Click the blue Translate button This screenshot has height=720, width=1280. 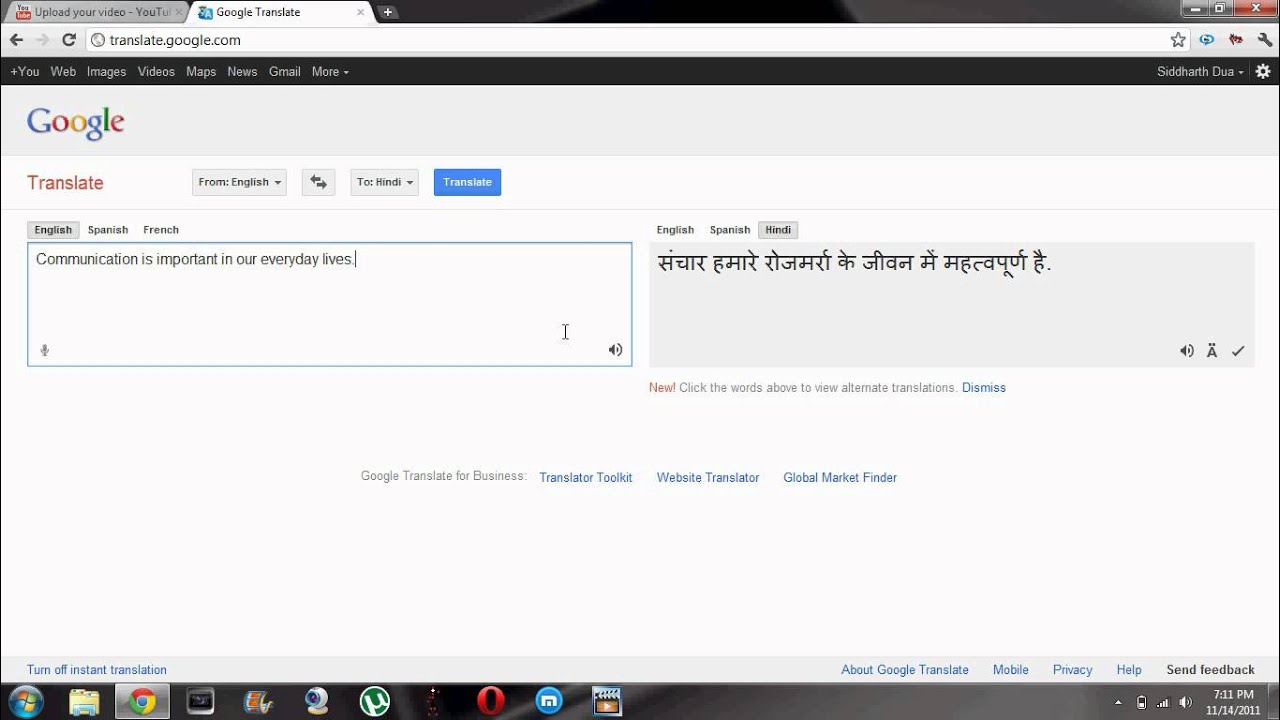pyautogui.click(x=467, y=182)
